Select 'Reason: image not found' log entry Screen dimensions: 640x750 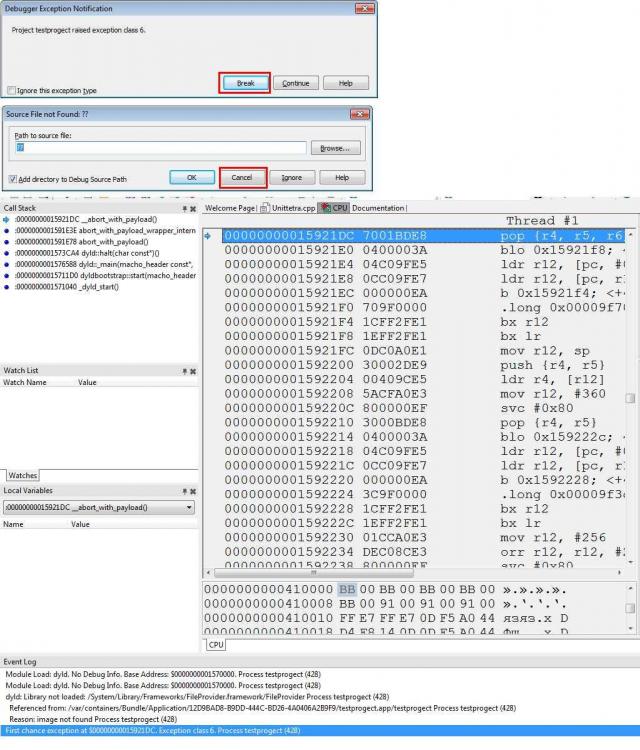click(93, 719)
